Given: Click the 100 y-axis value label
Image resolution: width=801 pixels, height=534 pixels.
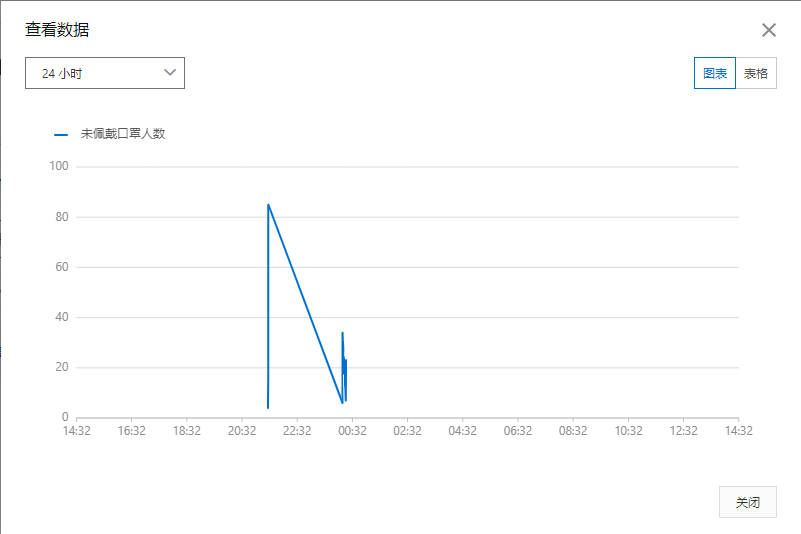Looking at the screenshot, I should pos(58,166).
